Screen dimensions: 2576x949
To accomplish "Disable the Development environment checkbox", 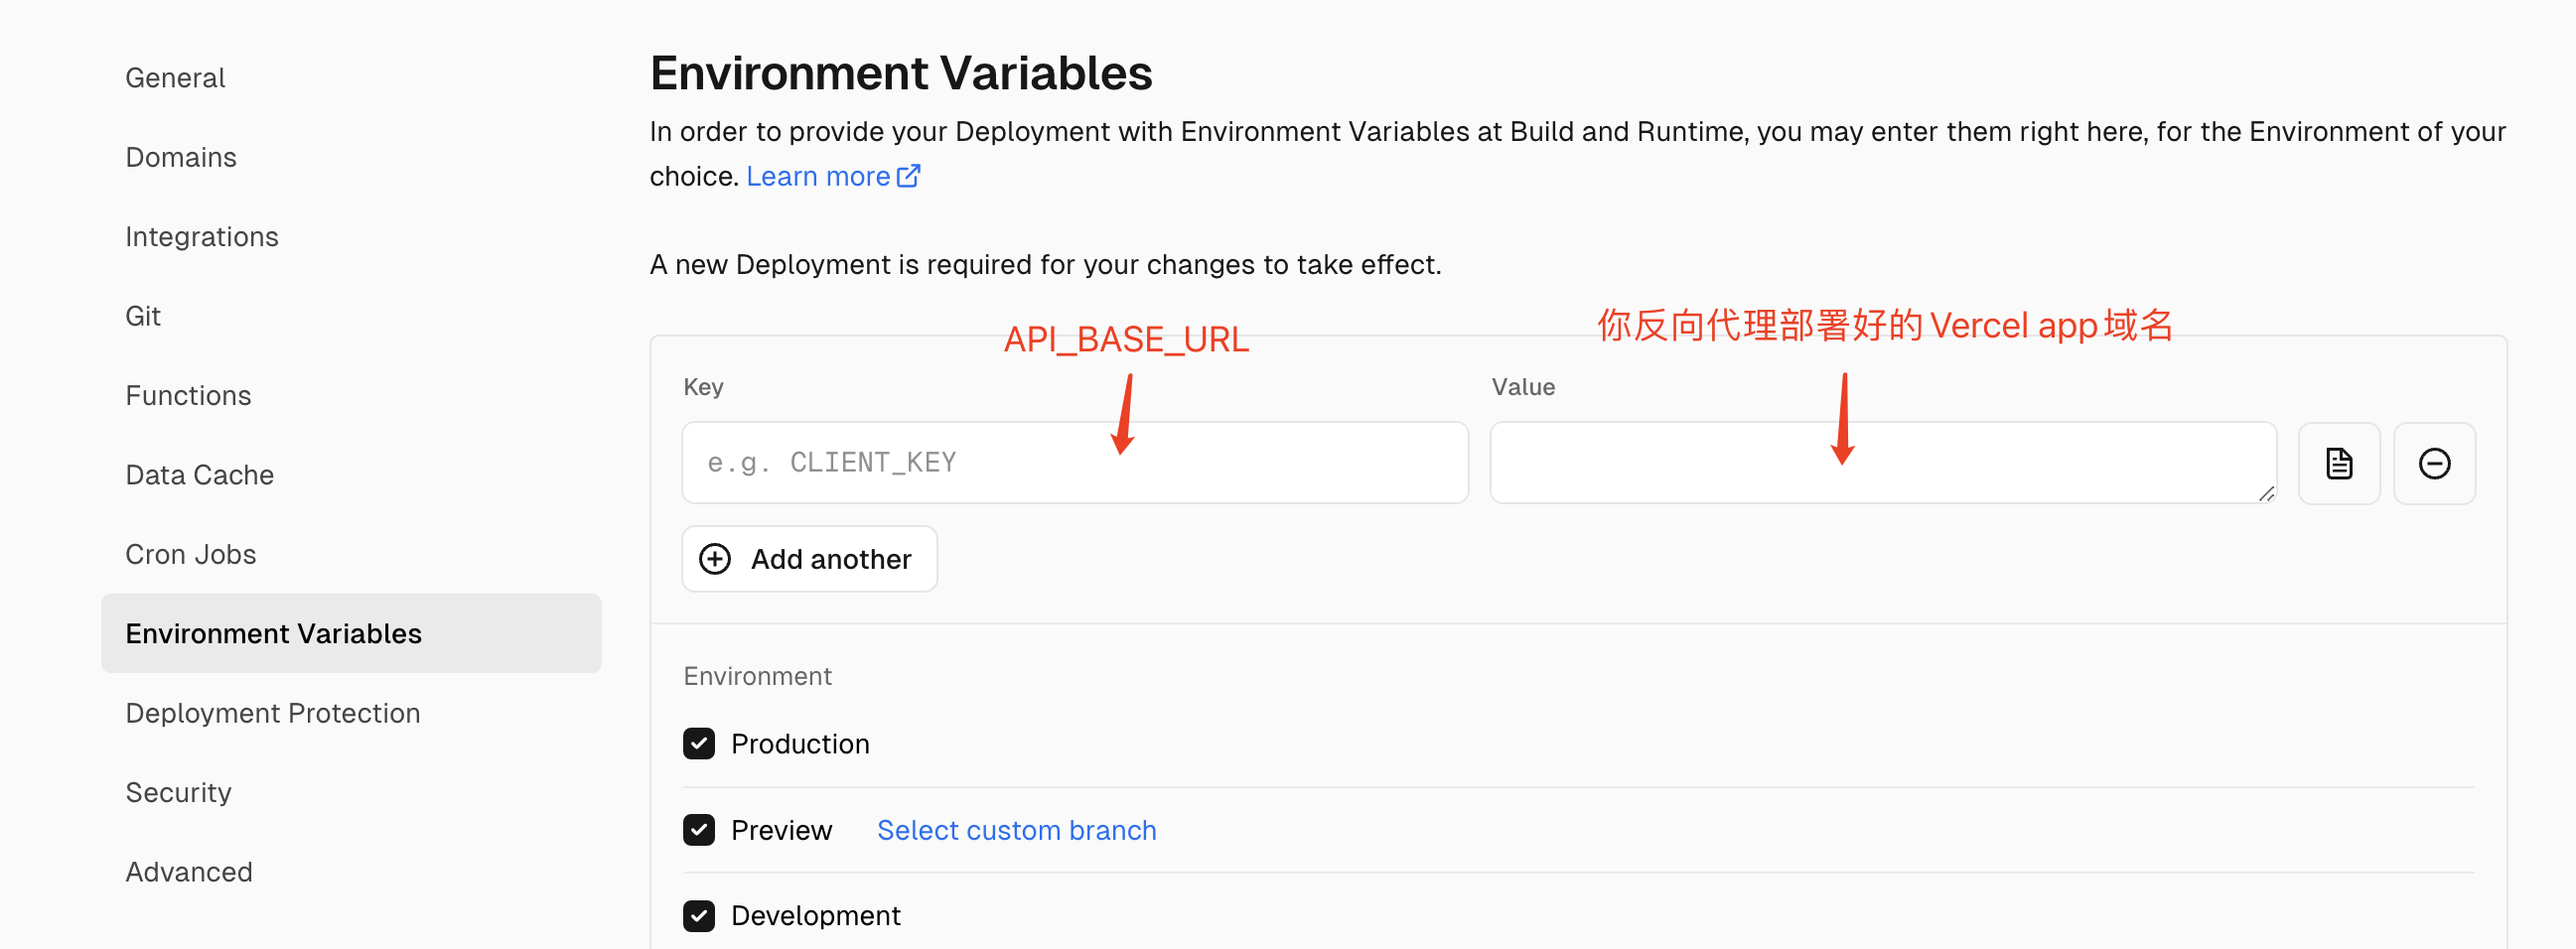I will (699, 915).
